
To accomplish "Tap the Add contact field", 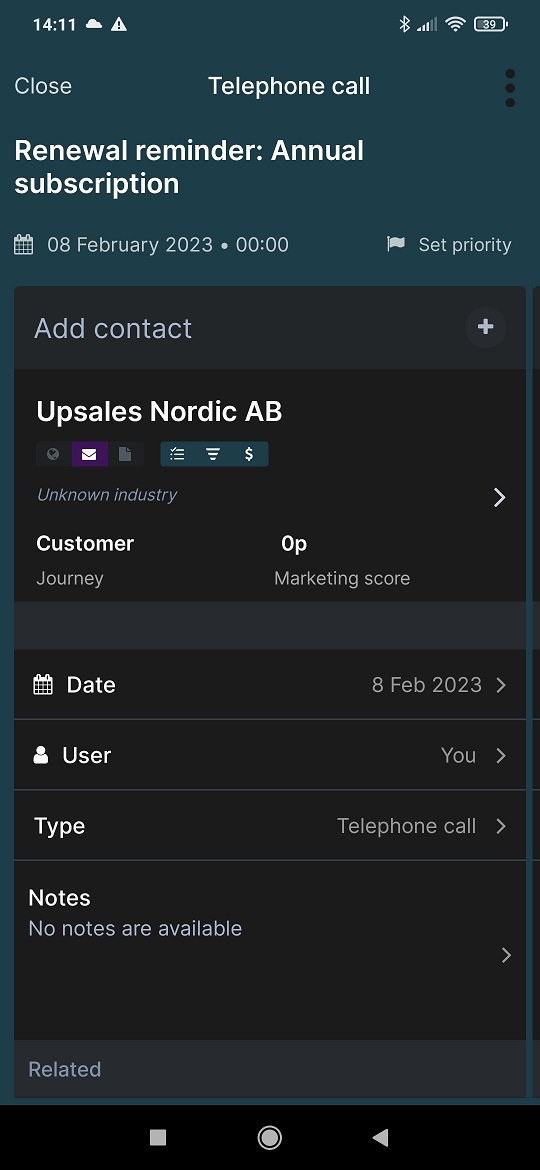I will click(270, 328).
